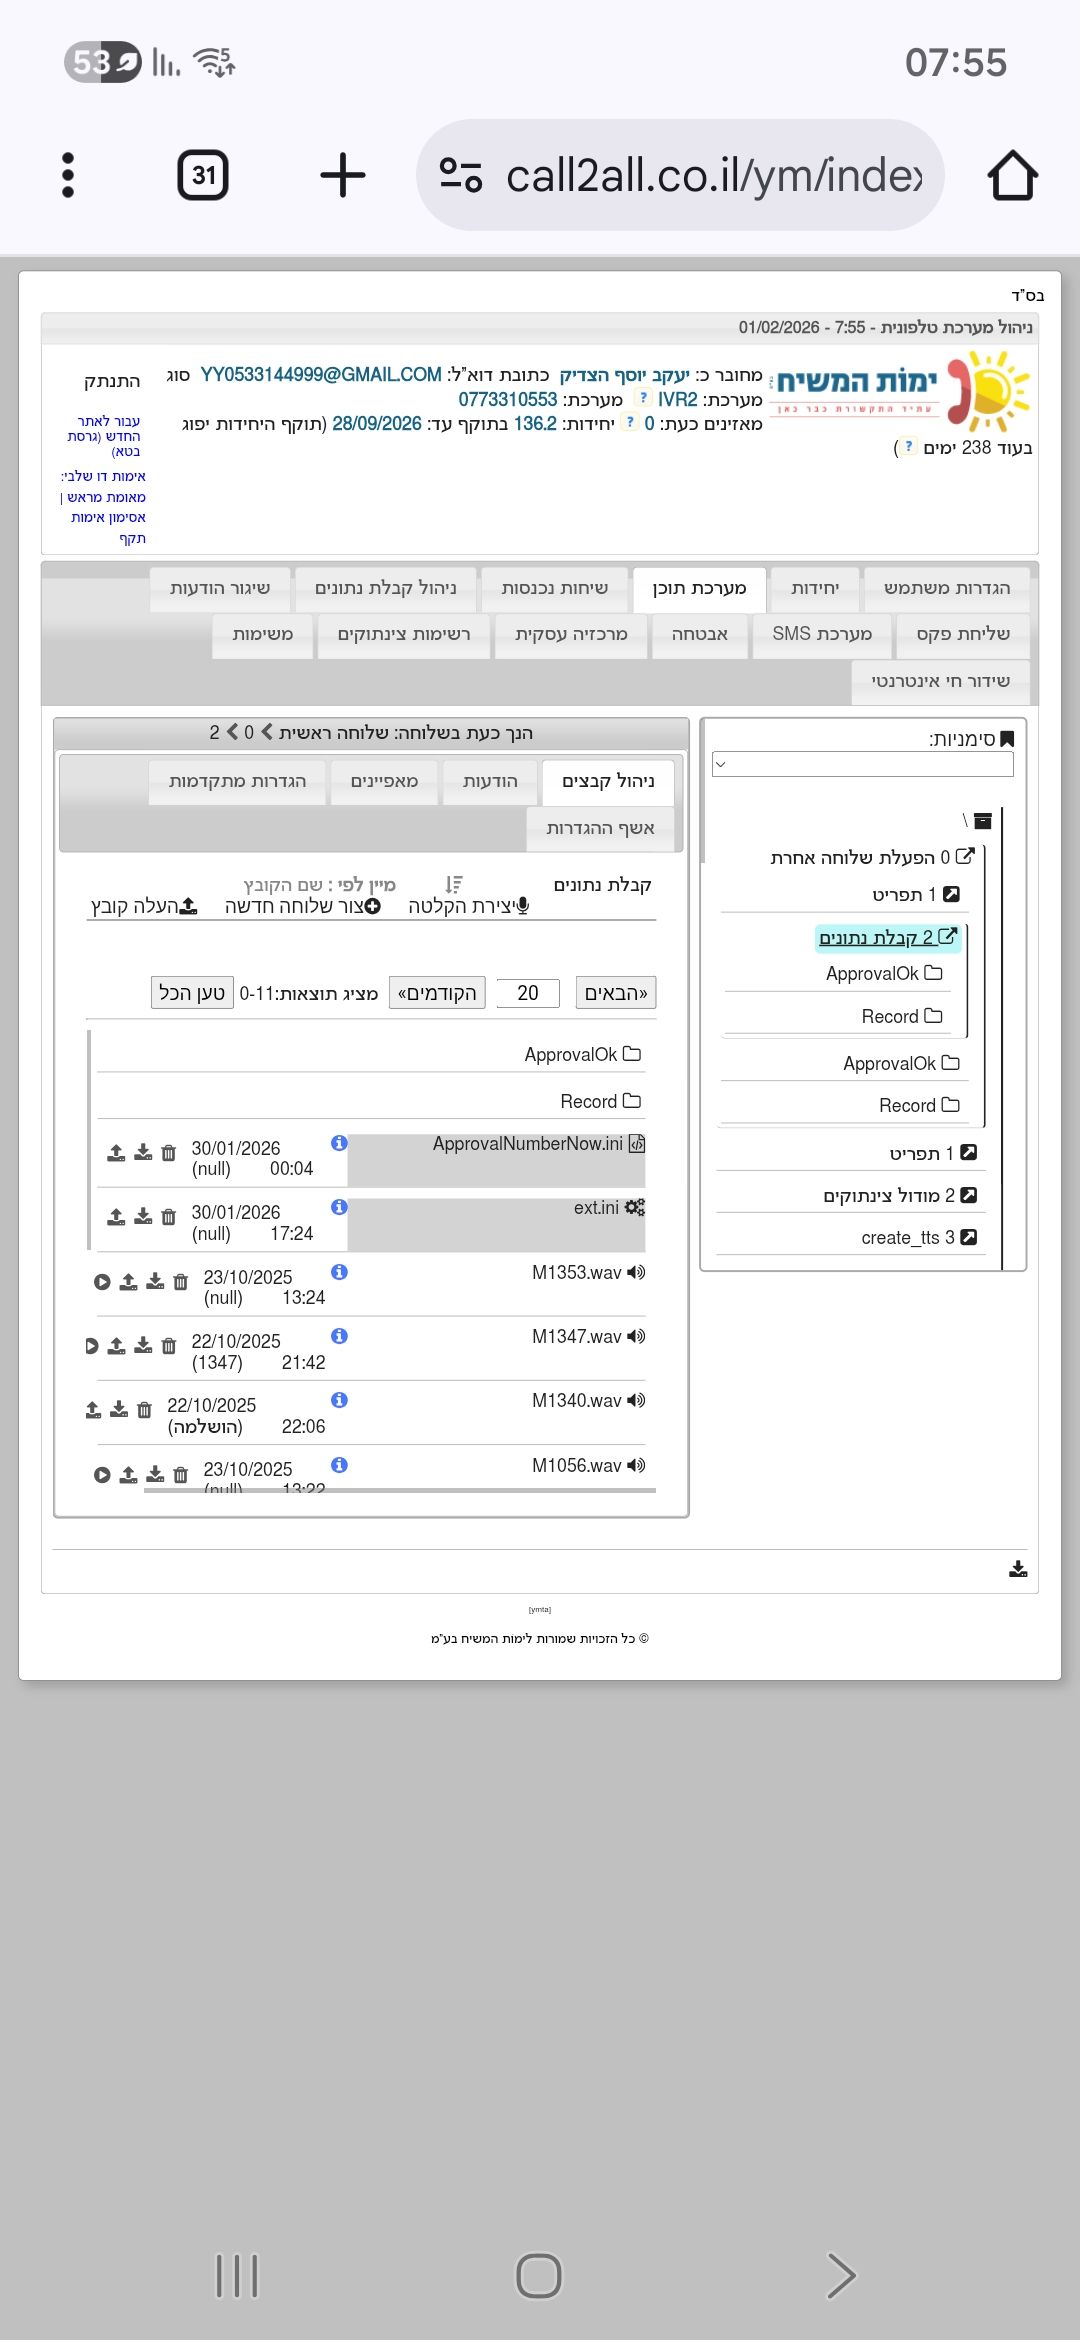Click the help icon beside 238 ימים
The image size is (1080, 2340).
(x=908, y=447)
